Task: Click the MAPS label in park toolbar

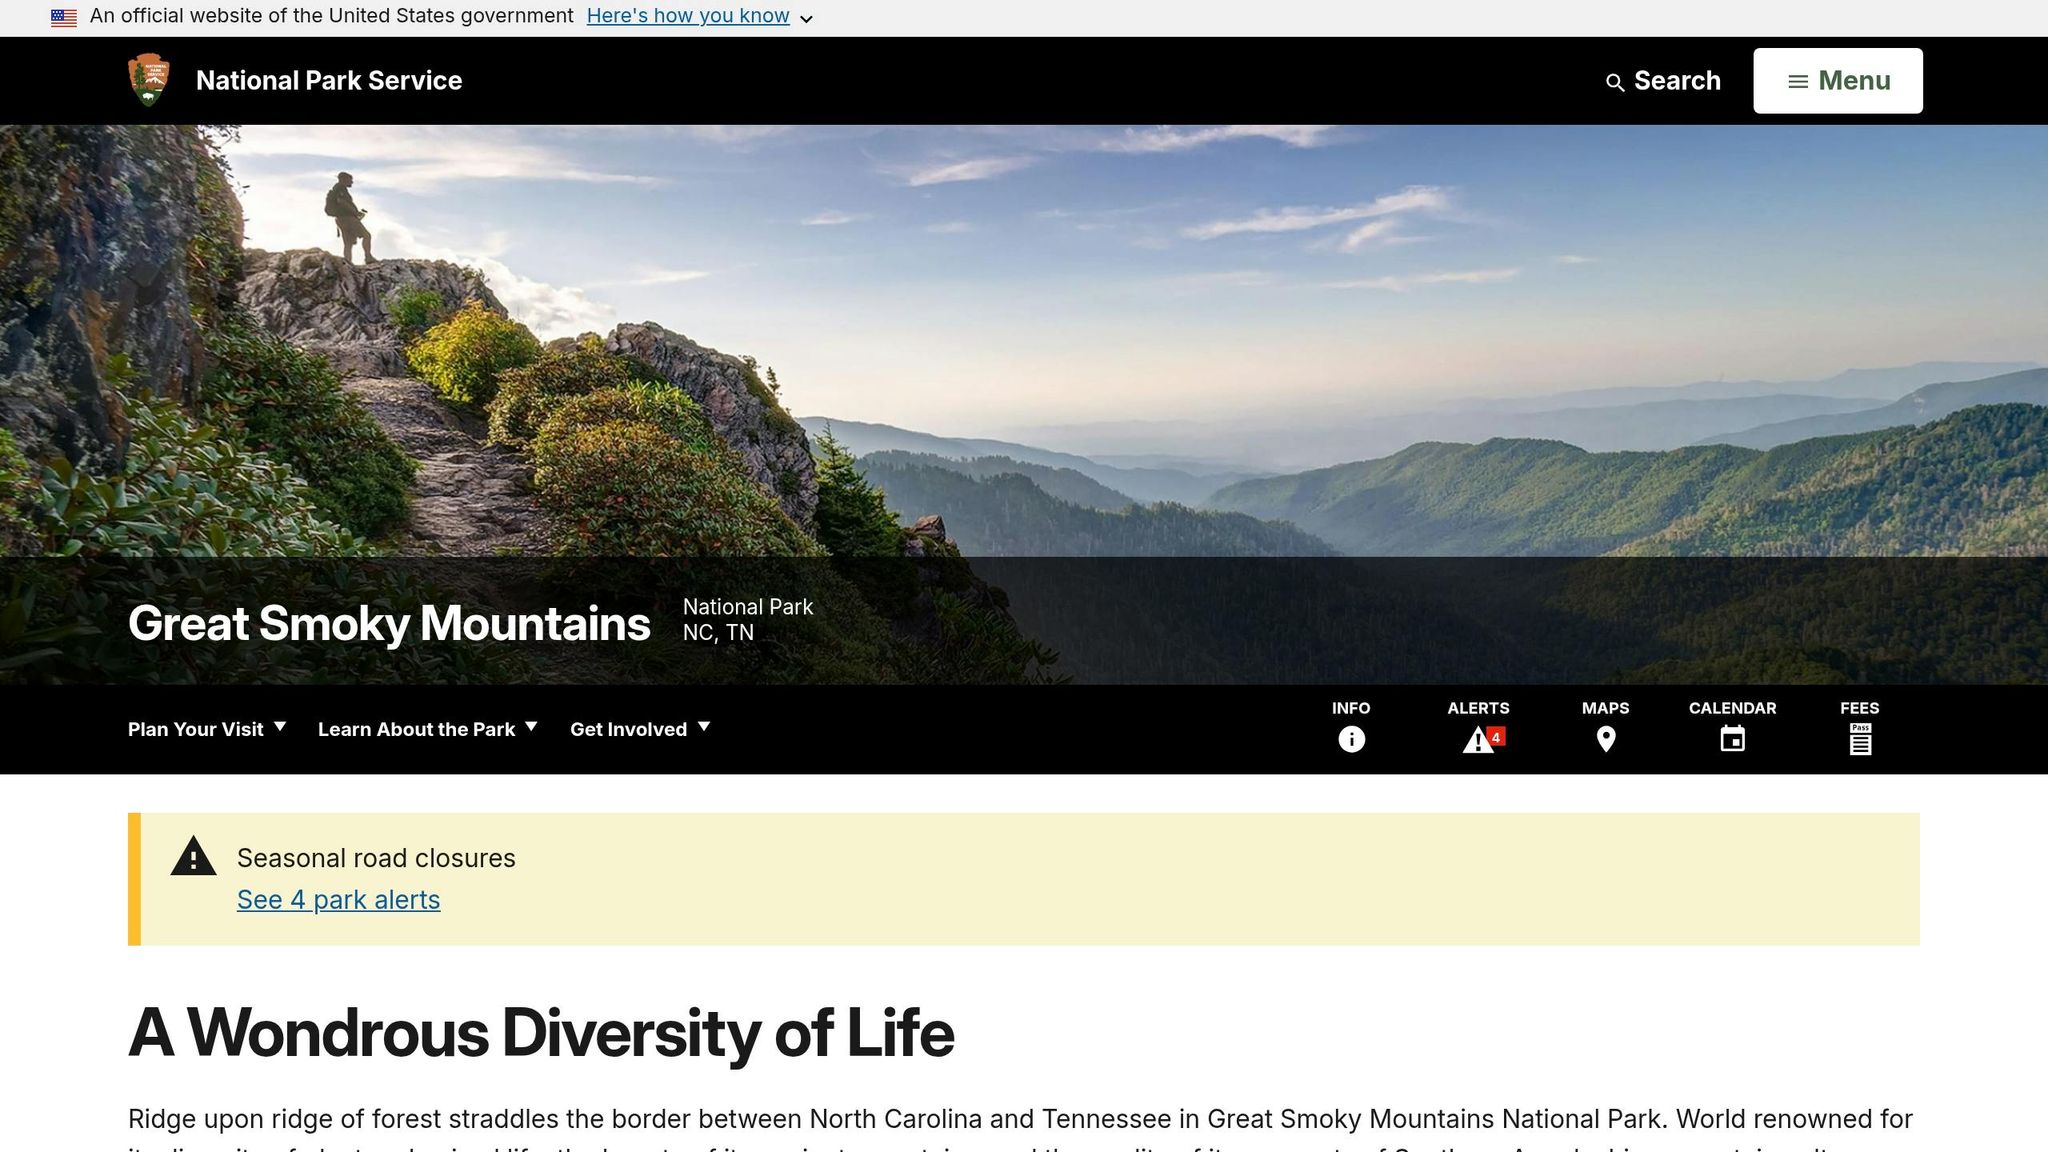Action: (1606, 708)
